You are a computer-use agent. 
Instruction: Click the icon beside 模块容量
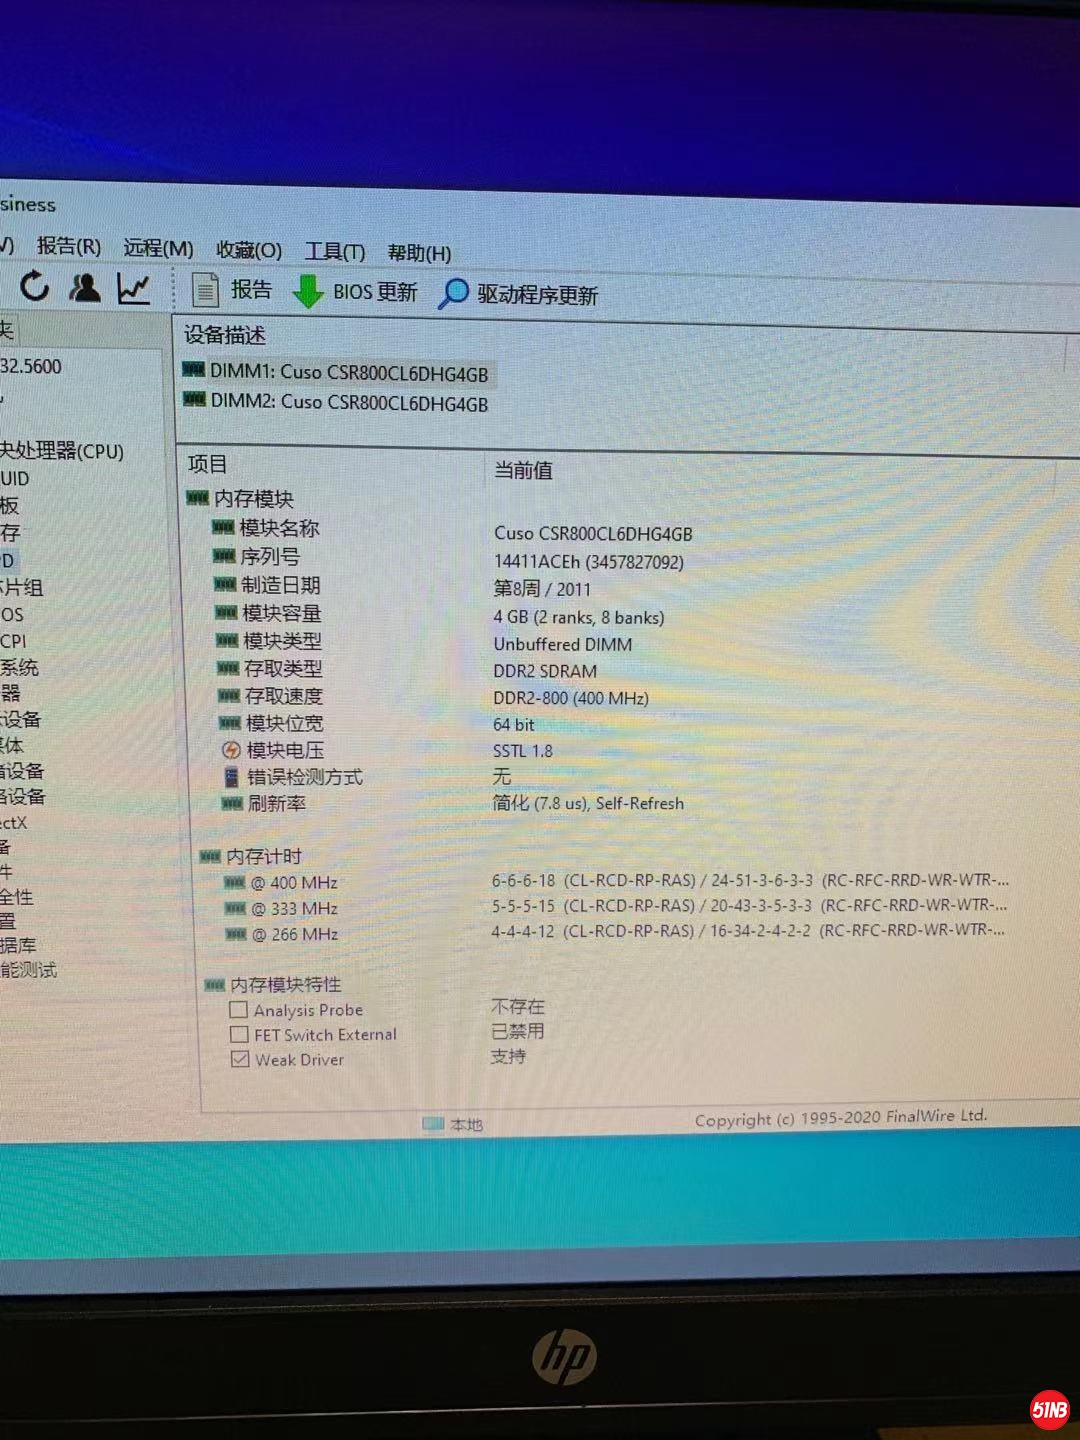226,612
